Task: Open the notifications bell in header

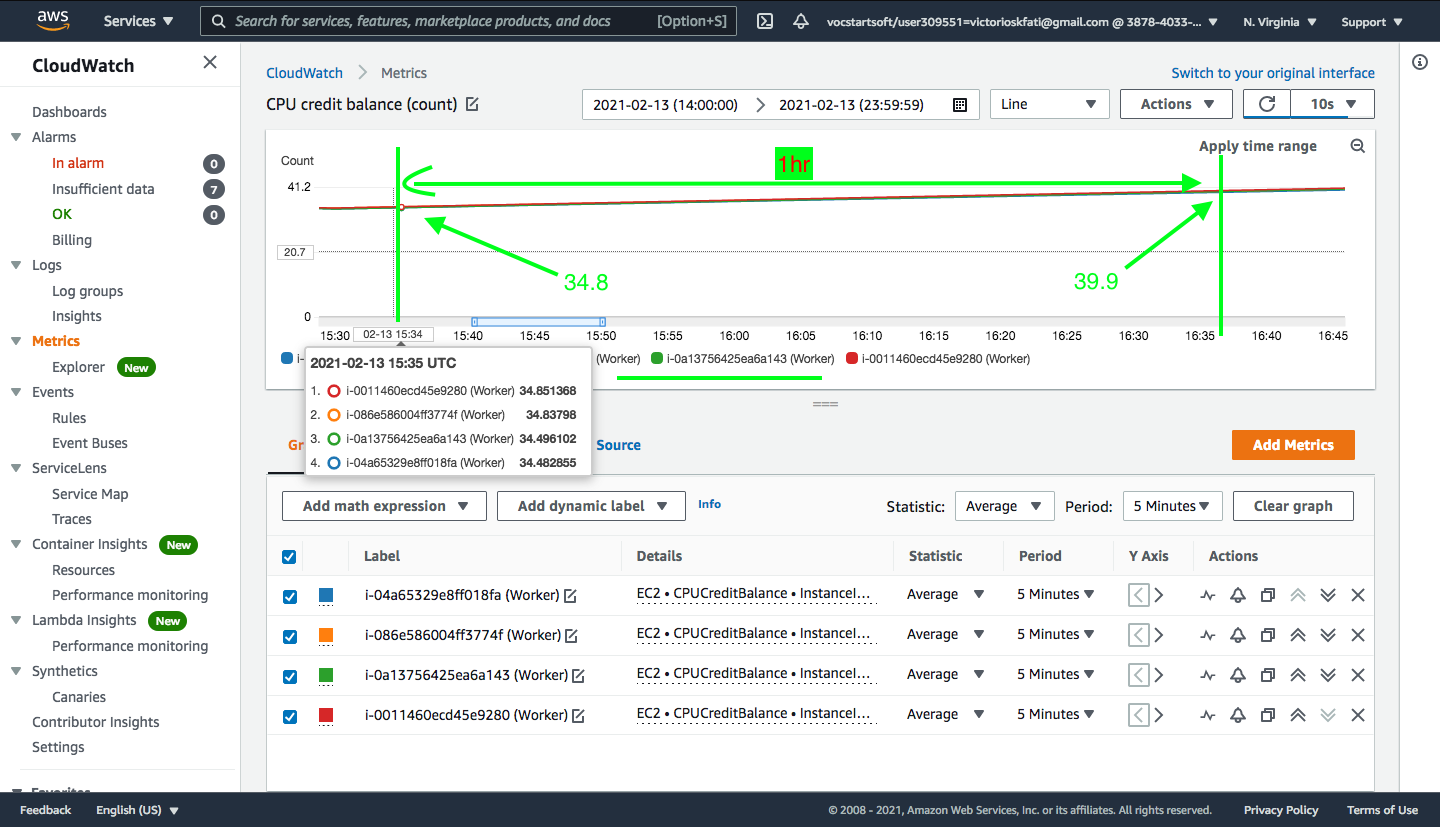Action: coord(800,21)
